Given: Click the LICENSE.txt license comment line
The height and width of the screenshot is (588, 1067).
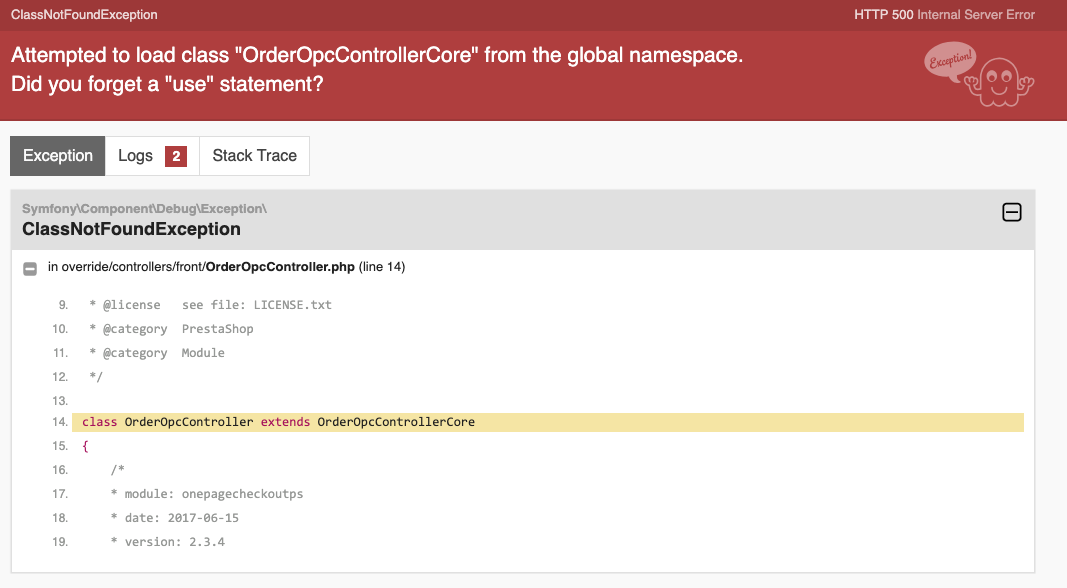Looking at the screenshot, I should [210, 305].
